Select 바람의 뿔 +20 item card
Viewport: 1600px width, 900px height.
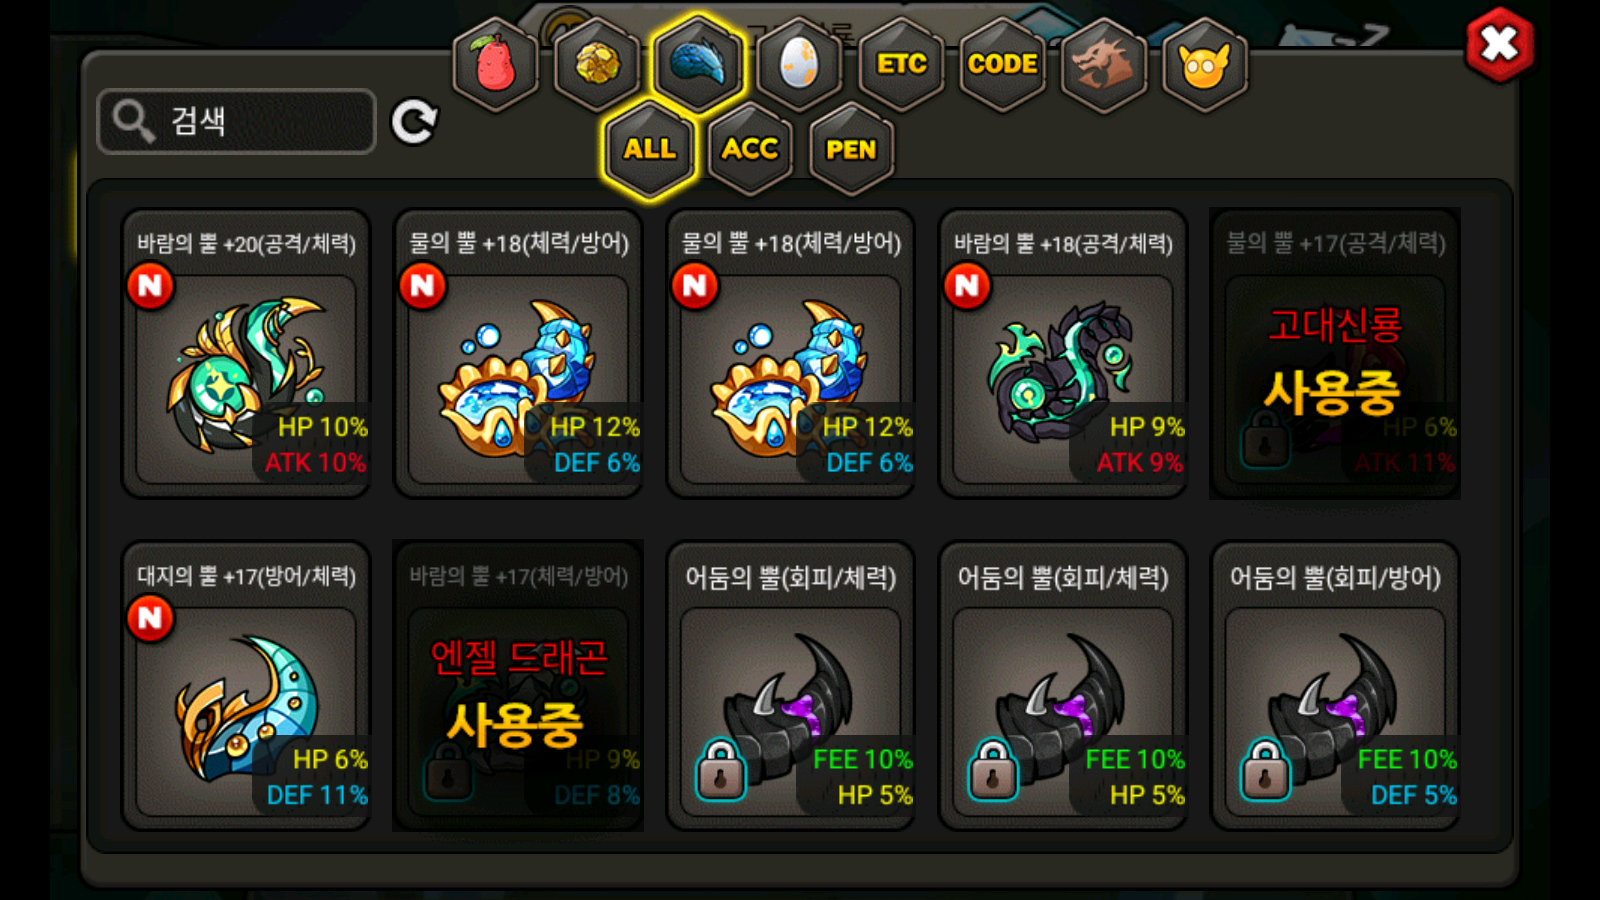click(246, 353)
